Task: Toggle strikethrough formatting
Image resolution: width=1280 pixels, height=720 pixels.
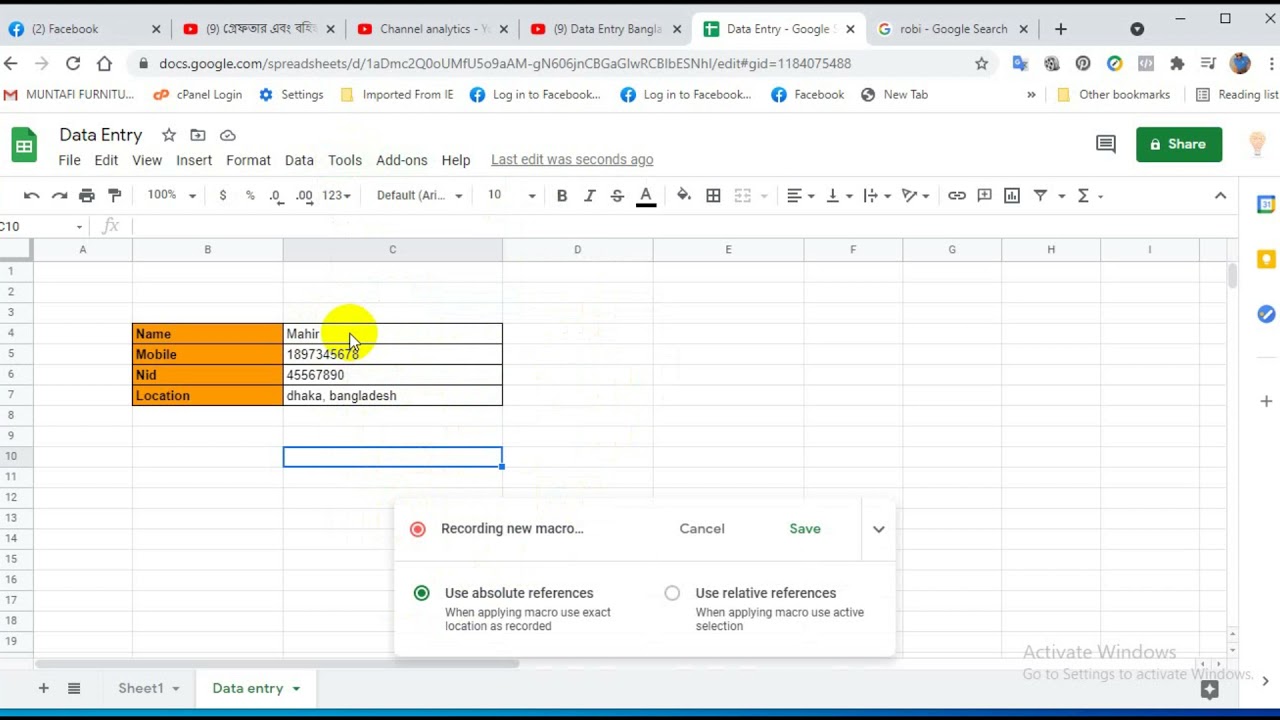Action: (617, 196)
